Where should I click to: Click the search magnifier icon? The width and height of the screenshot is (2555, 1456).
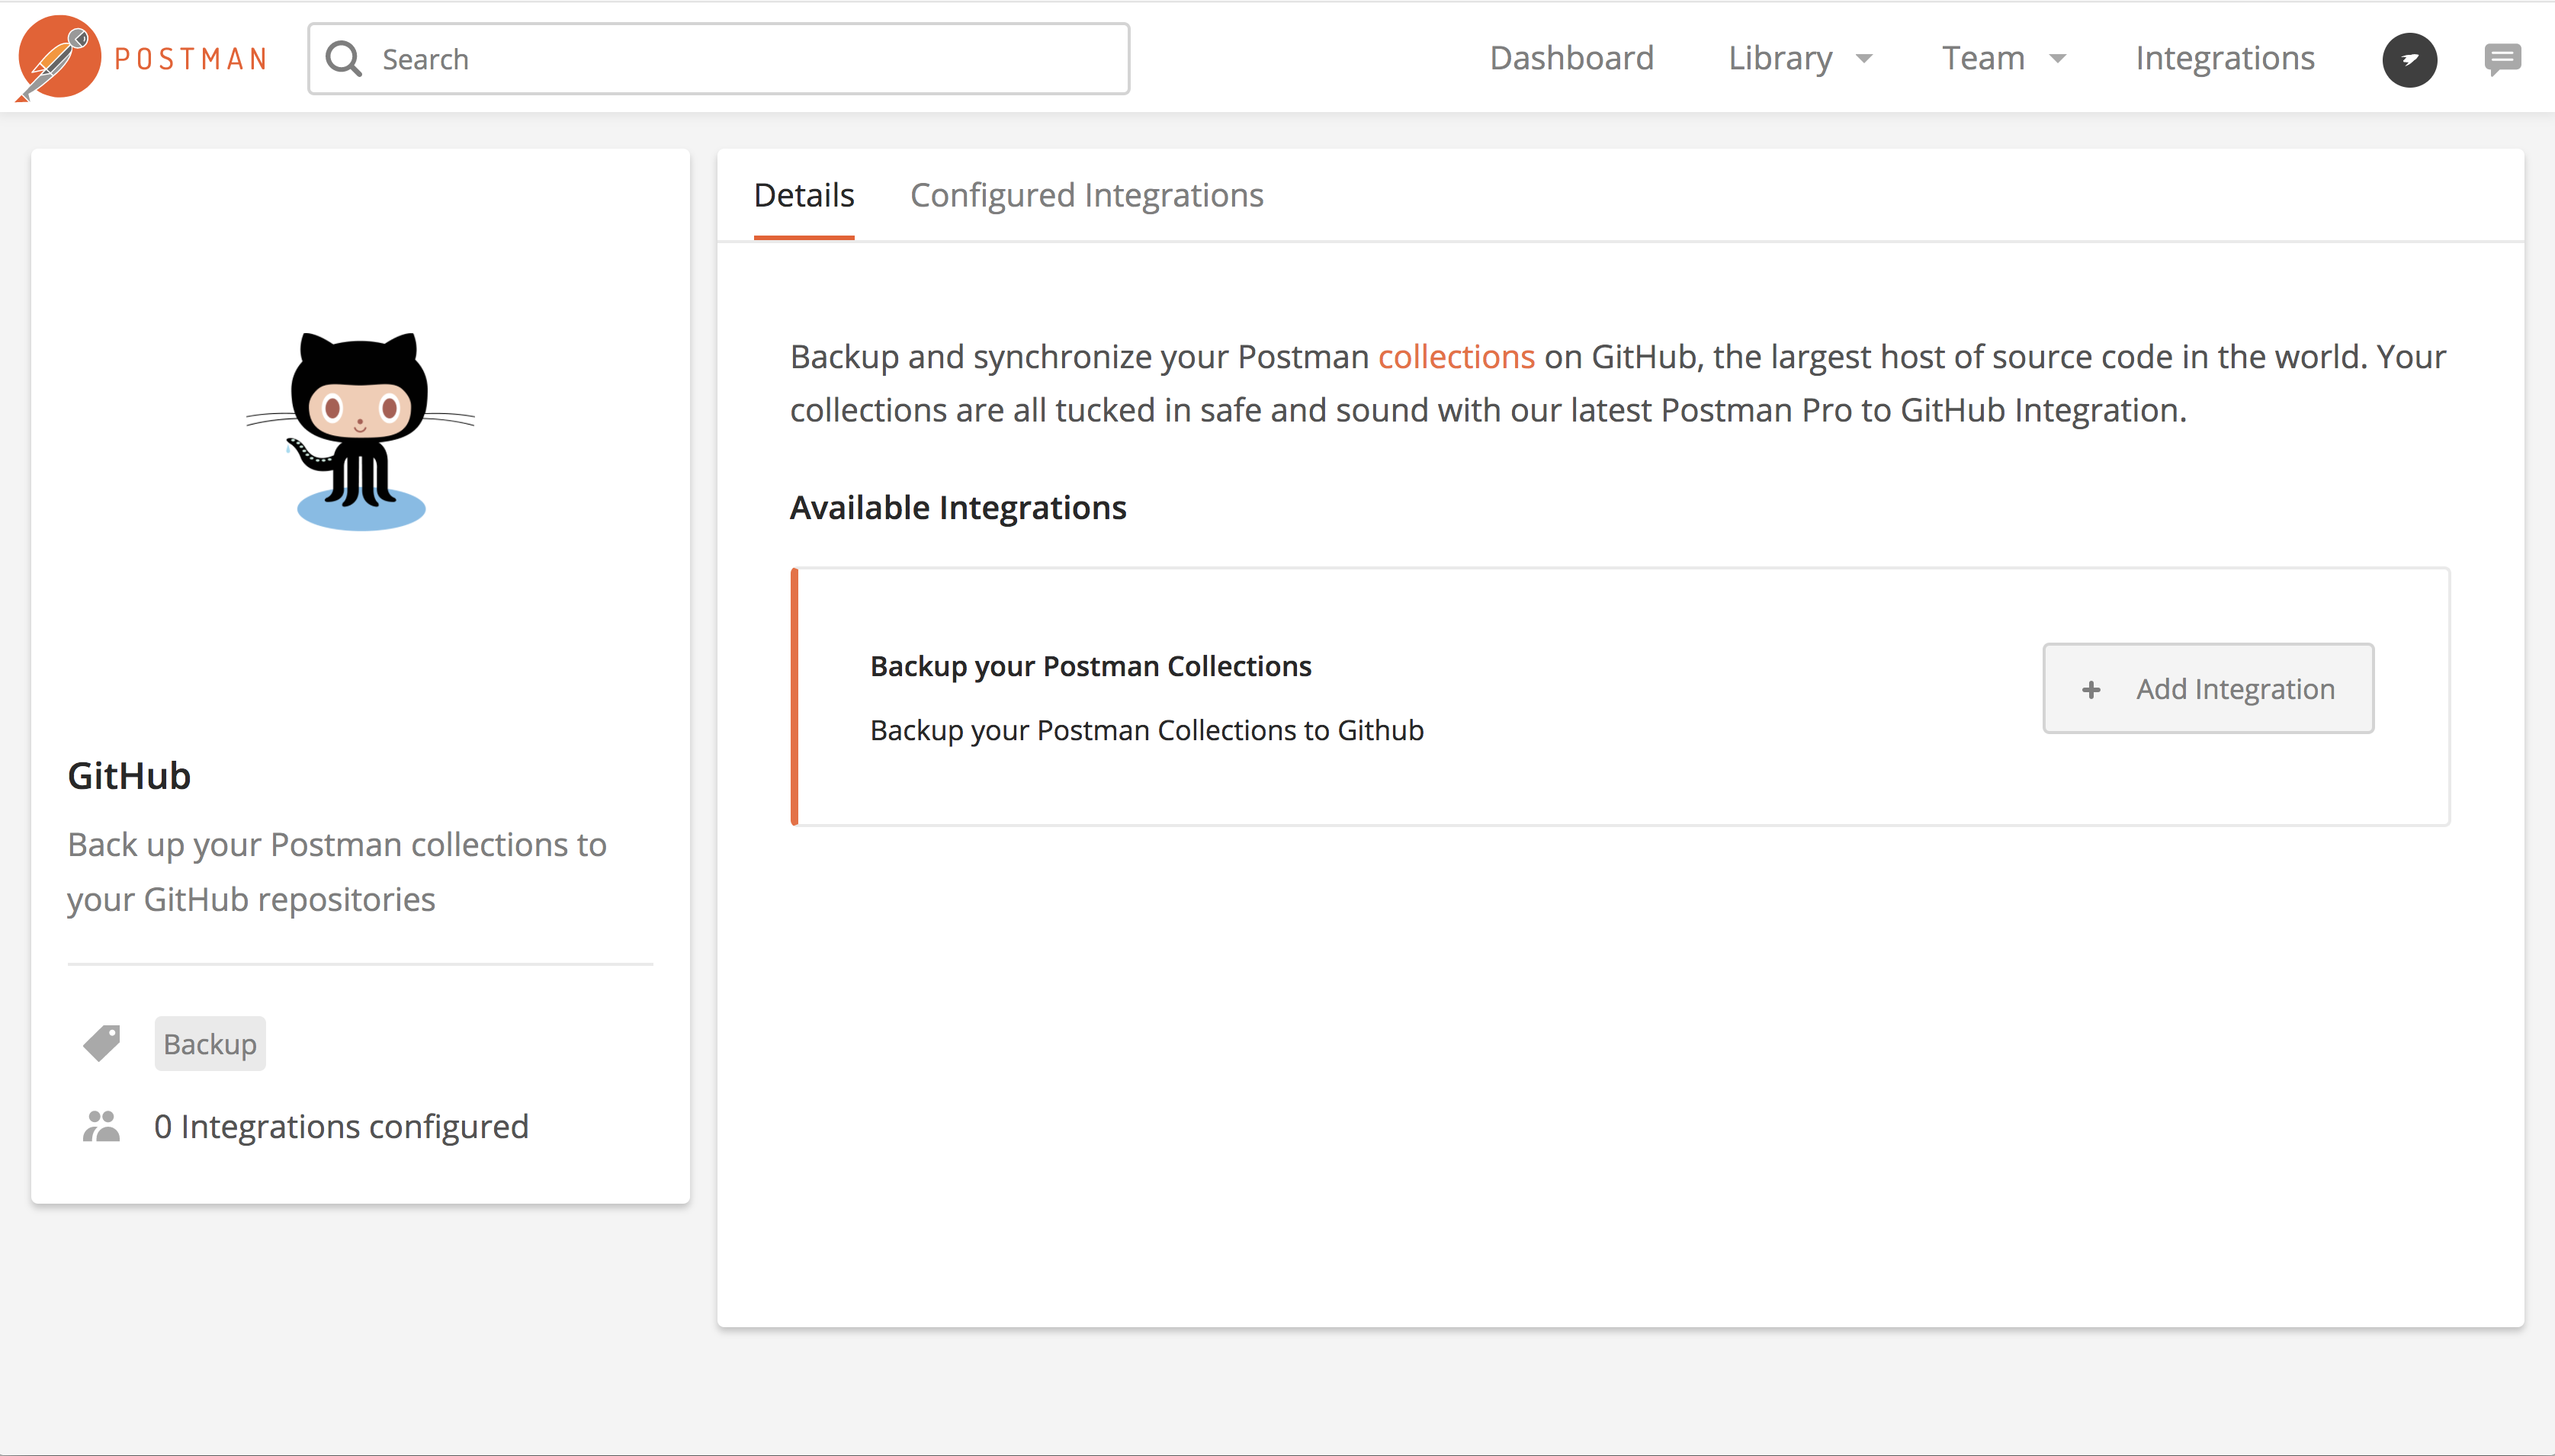pyautogui.click(x=344, y=59)
